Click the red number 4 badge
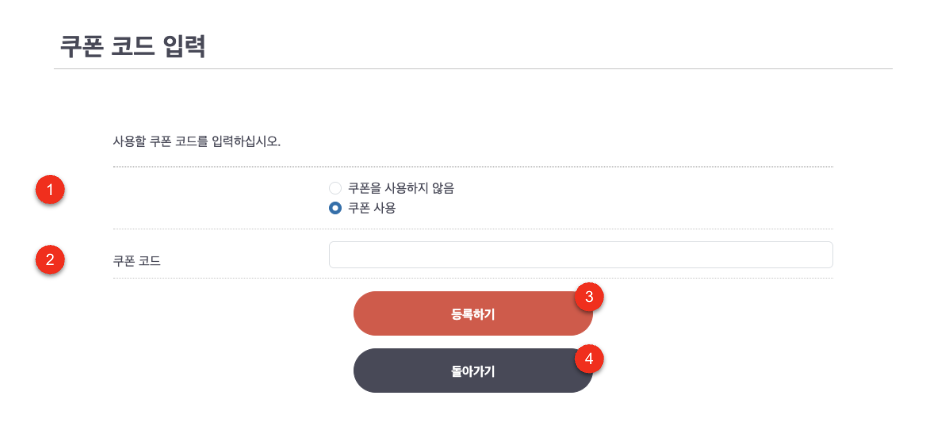This screenshot has height=446, width=926. (x=589, y=357)
